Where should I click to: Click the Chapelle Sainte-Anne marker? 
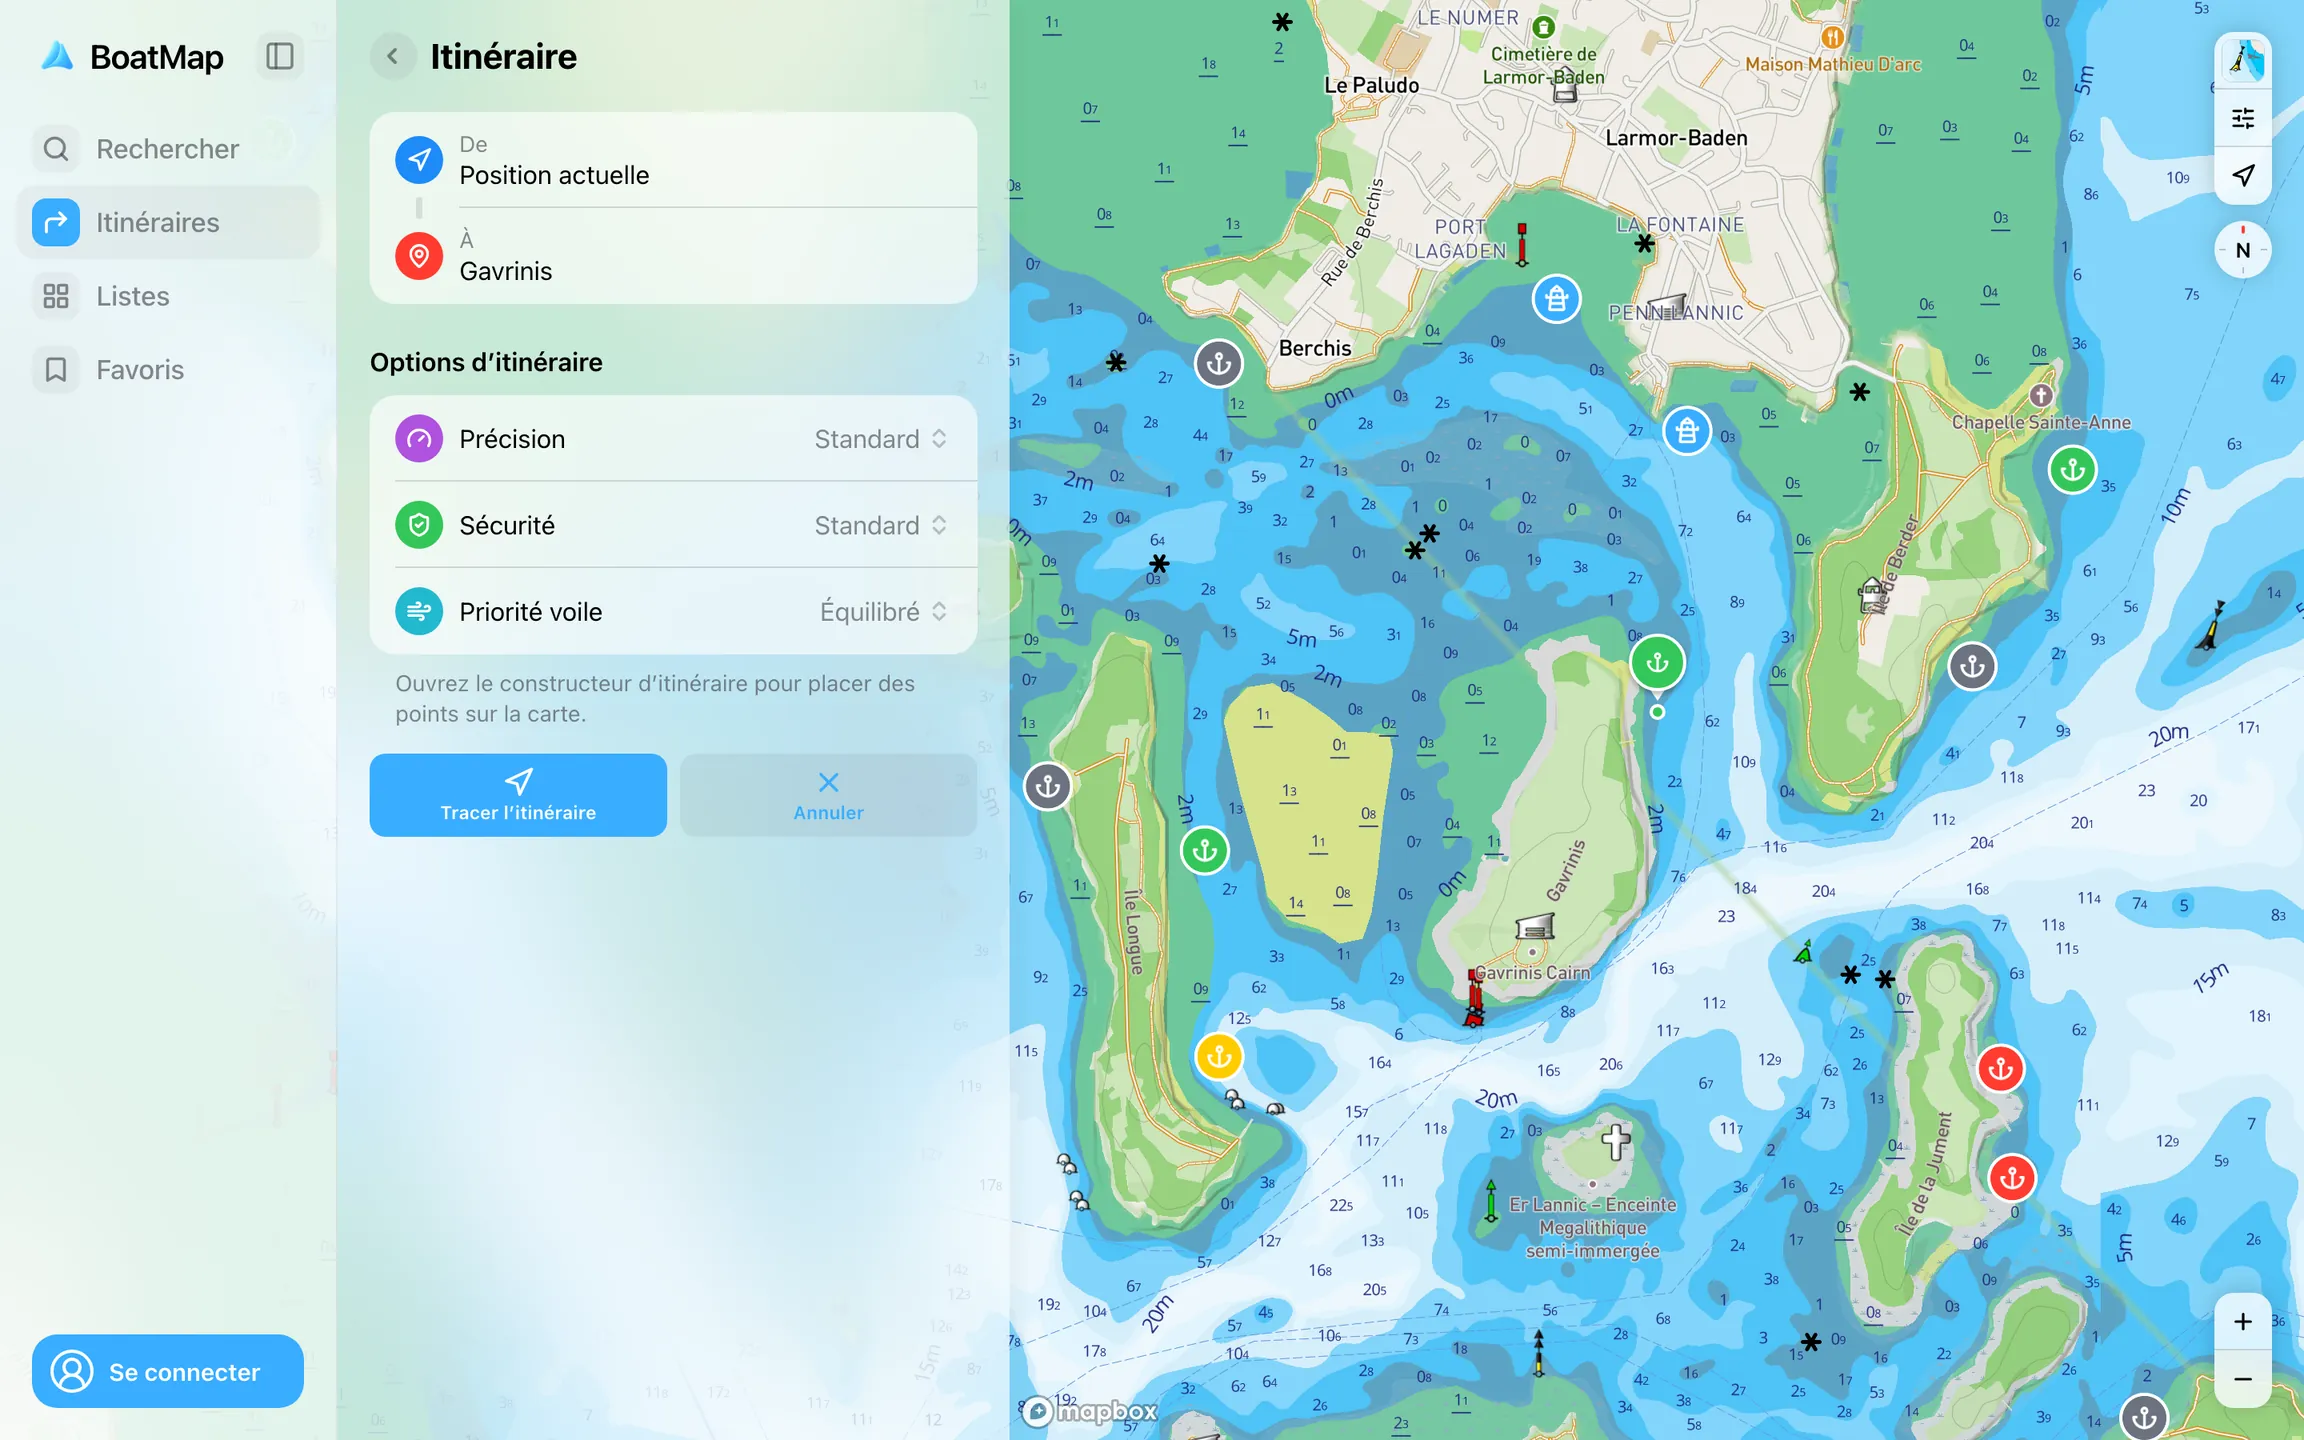pos(2041,395)
